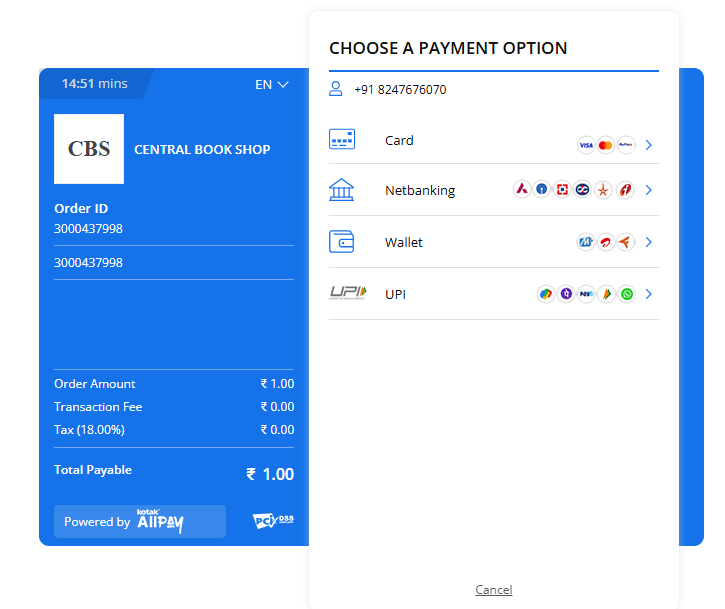Click the credit card icon beside Card
Image resolution: width=725 pixels, height=609 pixels.
point(342,139)
